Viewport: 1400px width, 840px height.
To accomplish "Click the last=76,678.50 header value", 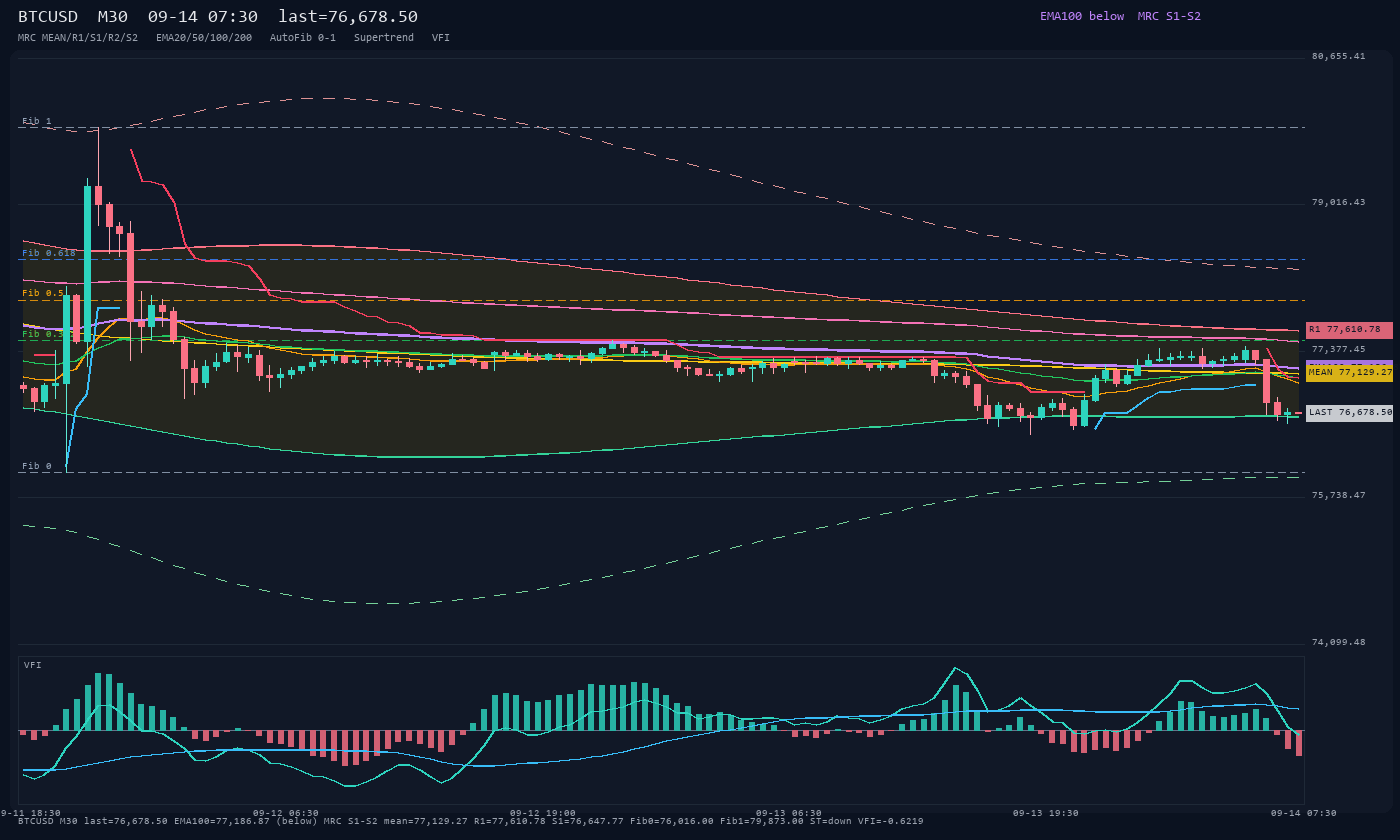I will [348, 17].
